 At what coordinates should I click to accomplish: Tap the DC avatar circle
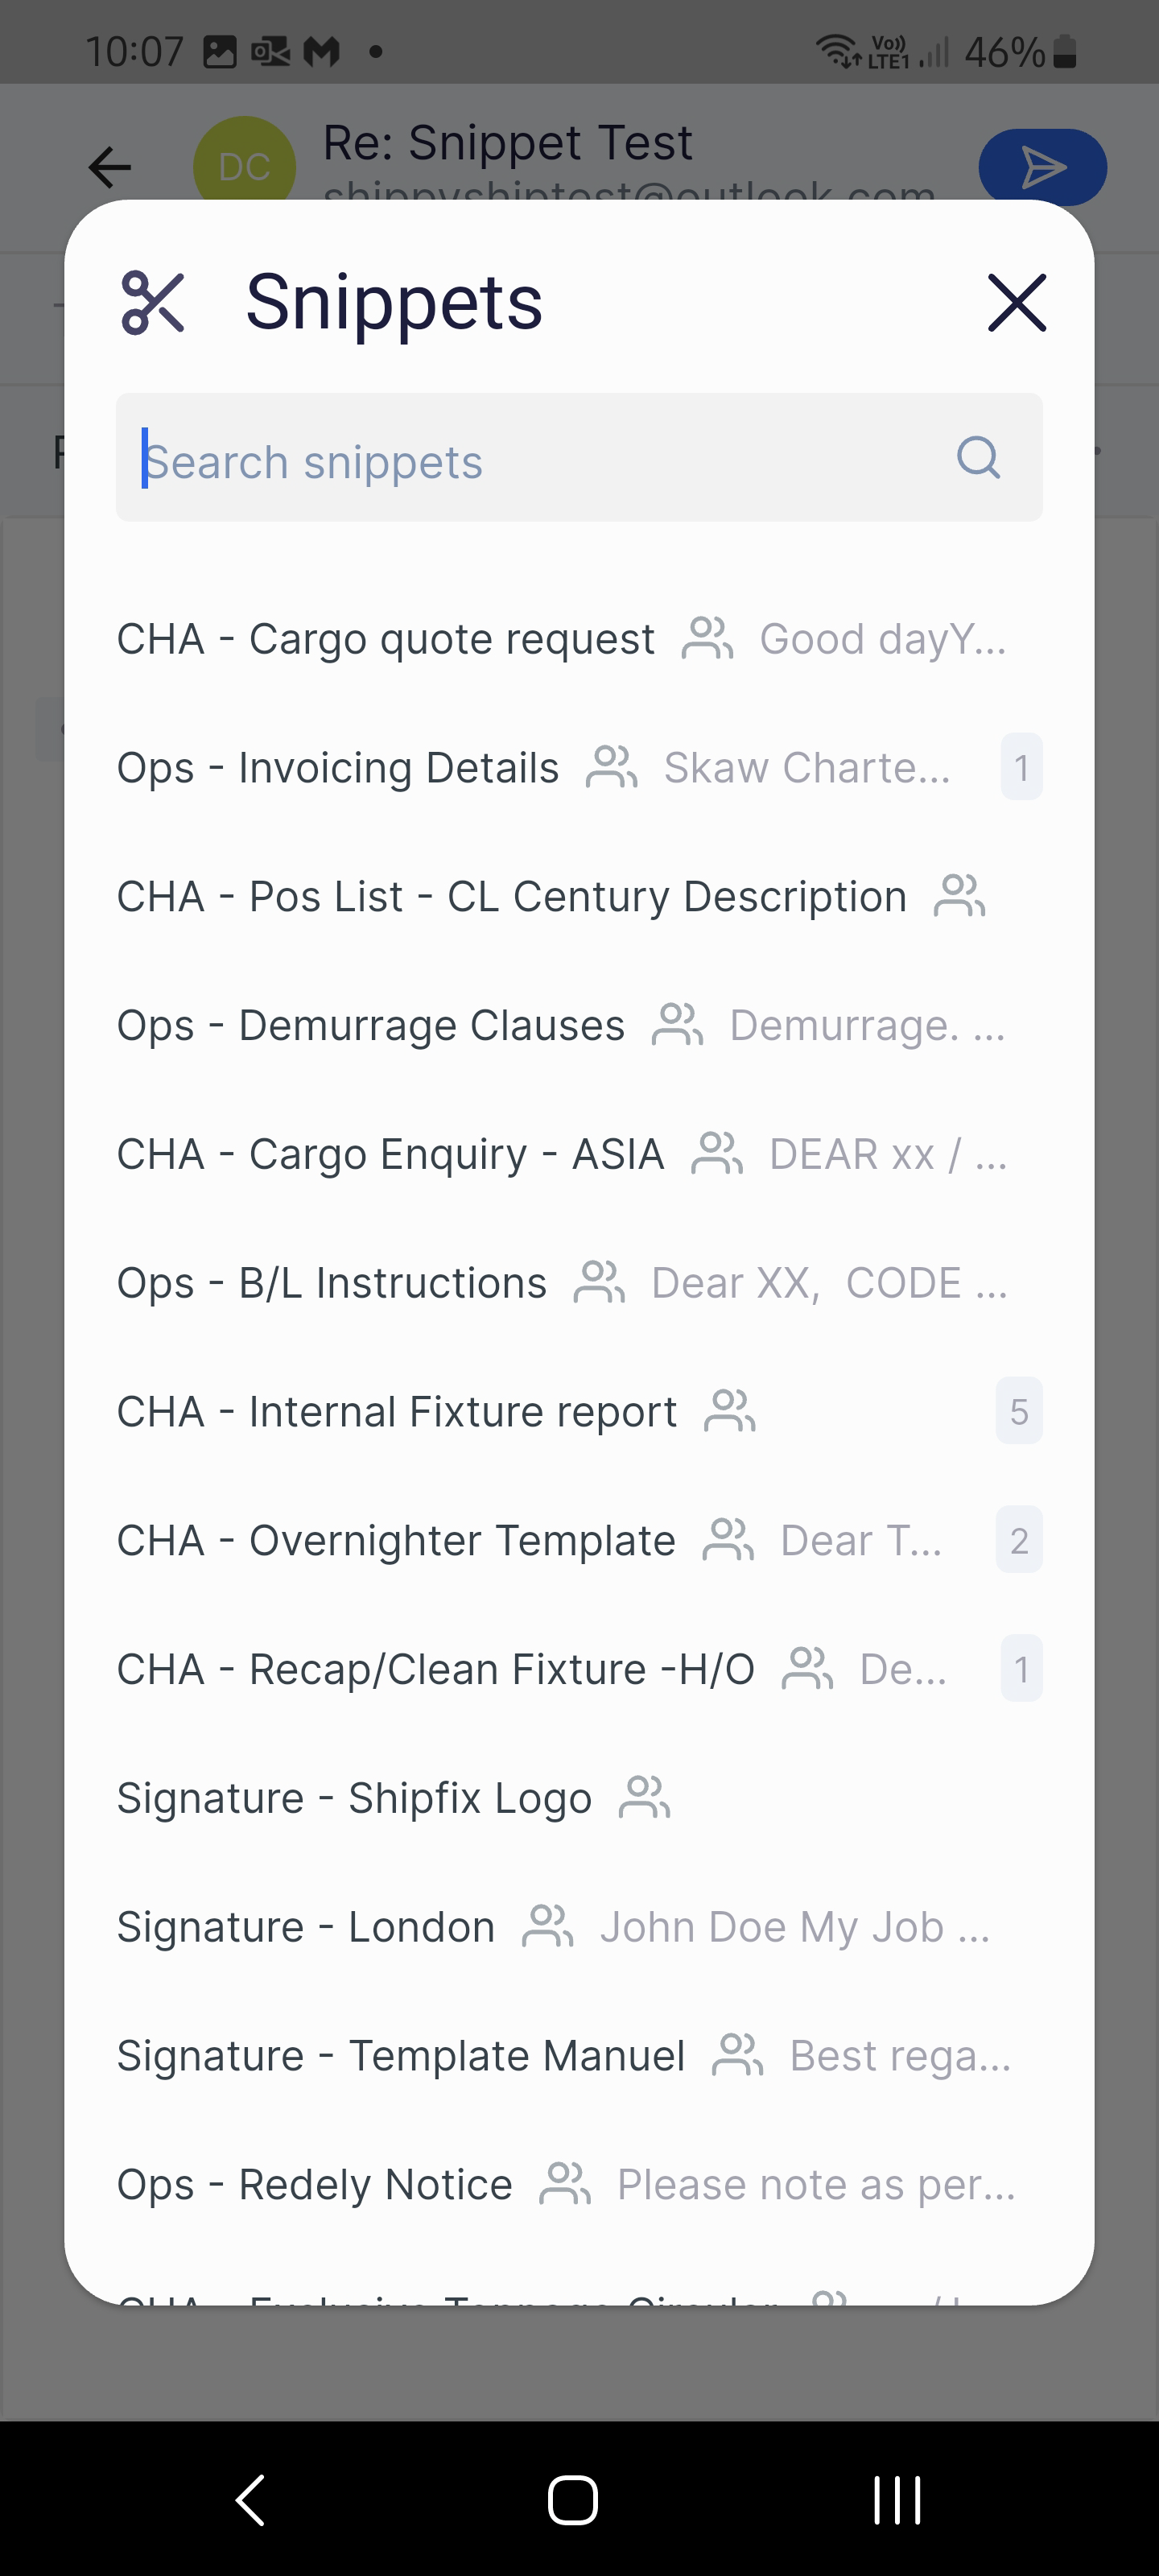(244, 166)
